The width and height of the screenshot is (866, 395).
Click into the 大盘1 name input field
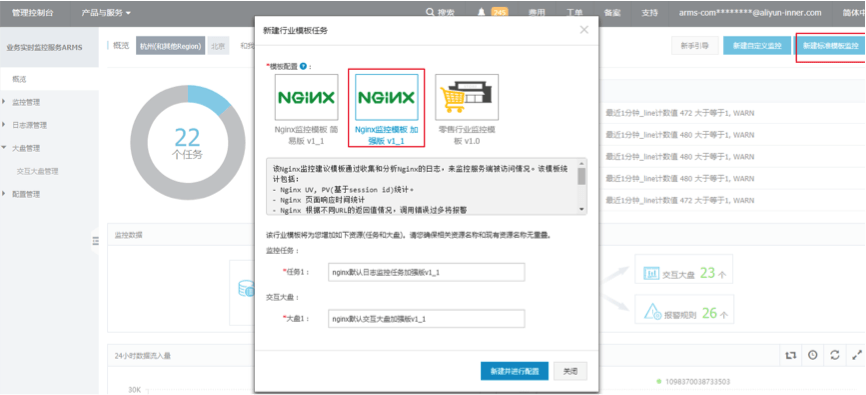click(426, 319)
